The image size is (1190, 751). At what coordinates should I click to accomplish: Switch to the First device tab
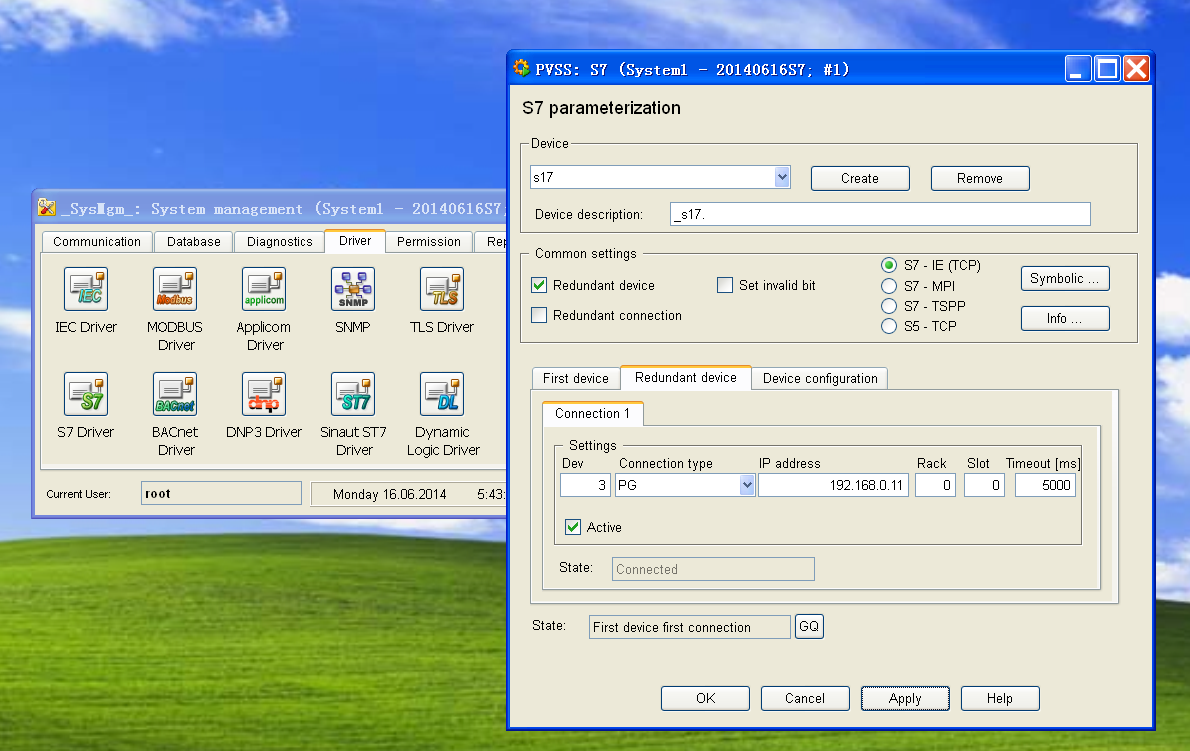click(x=576, y=379)
